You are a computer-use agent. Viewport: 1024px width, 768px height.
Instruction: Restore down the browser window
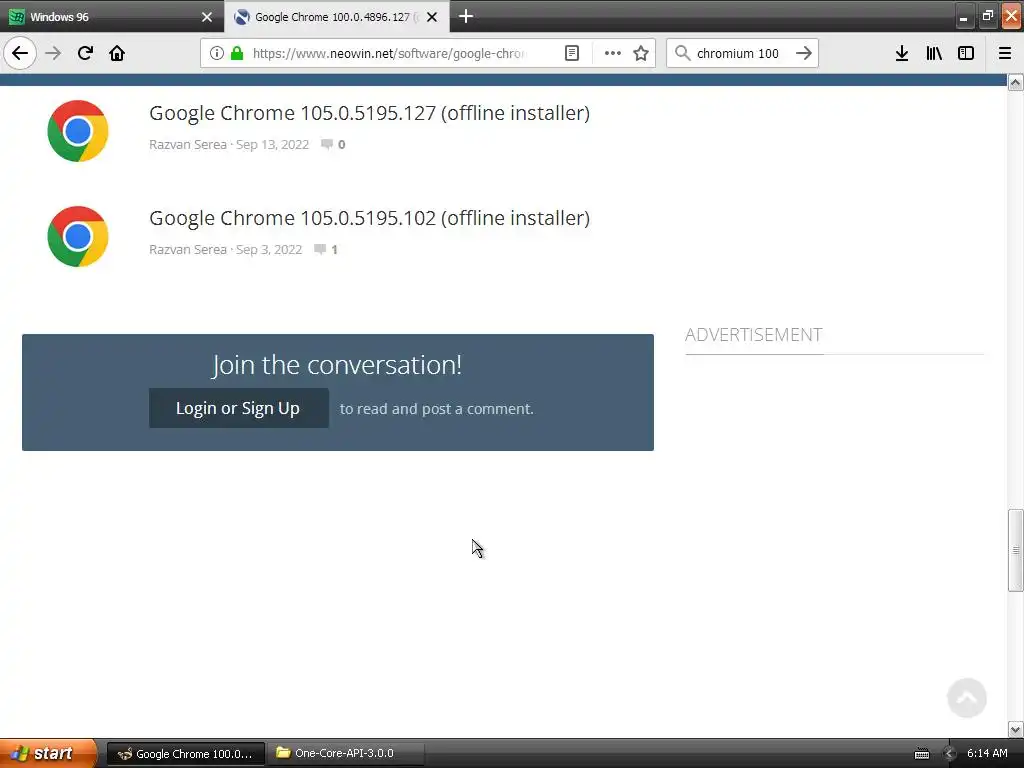(987, 16)
